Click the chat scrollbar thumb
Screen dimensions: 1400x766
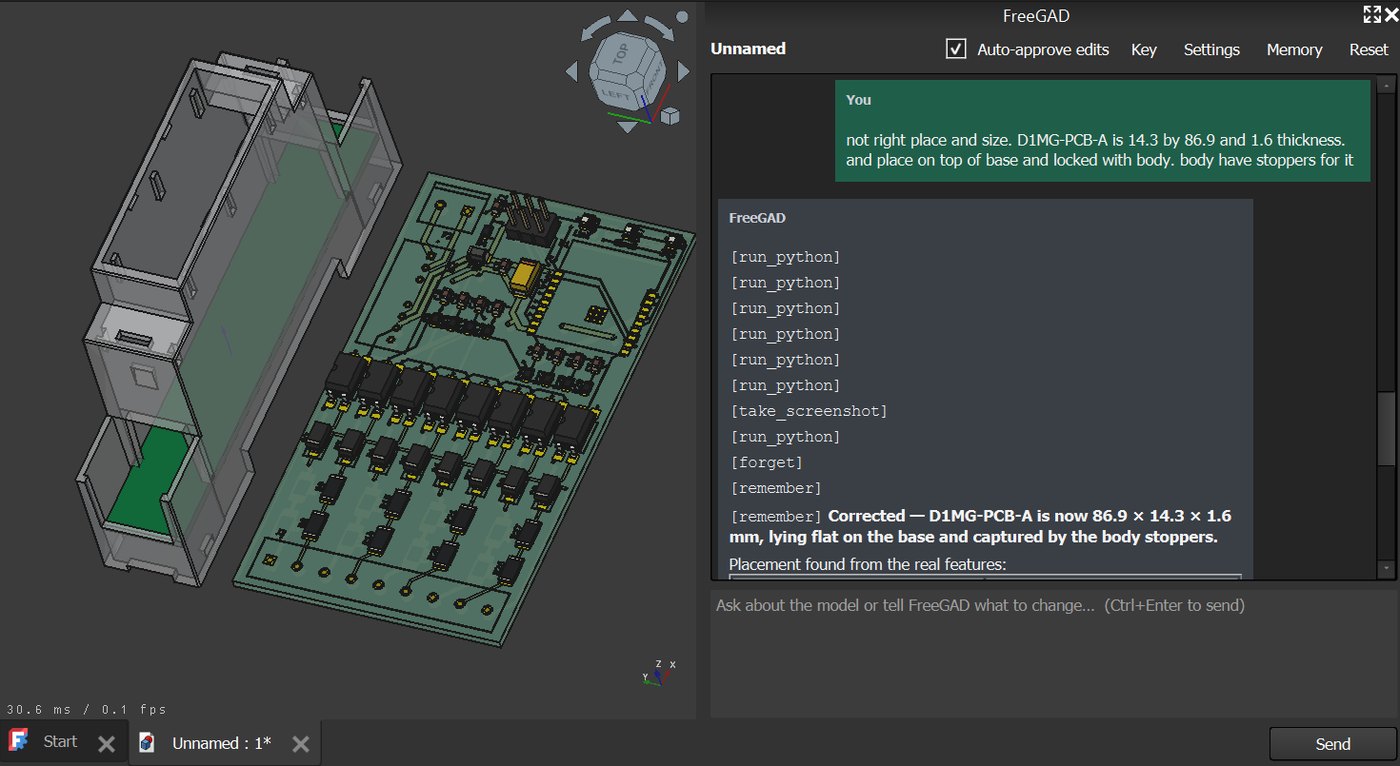(x=1385, y=430)
